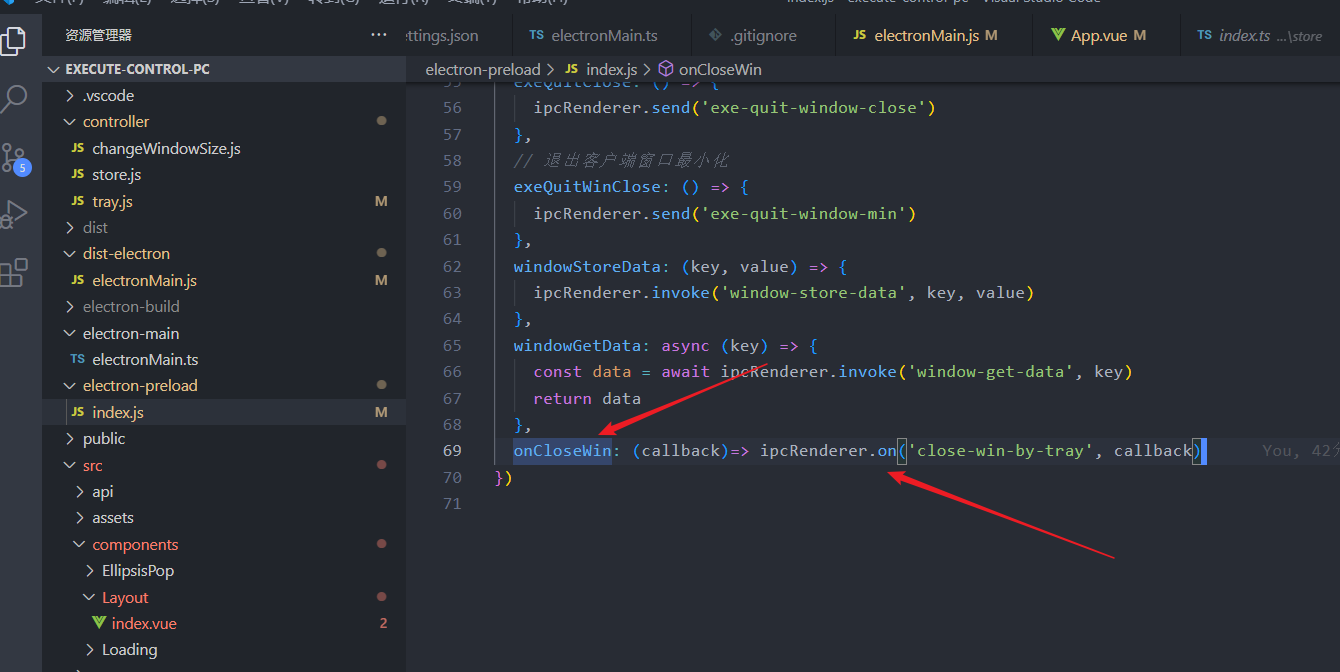
Task: Expand the electron-build folder
Action: pyautogui.click(x=131, y=307)
